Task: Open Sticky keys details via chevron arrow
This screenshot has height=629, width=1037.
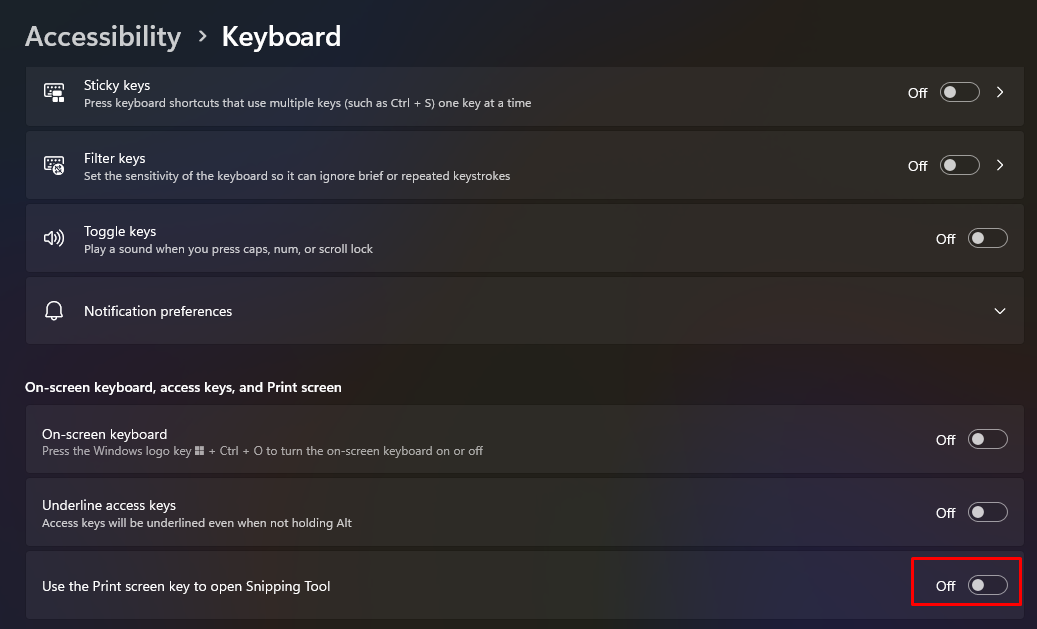Action: tap(1000, 92)
